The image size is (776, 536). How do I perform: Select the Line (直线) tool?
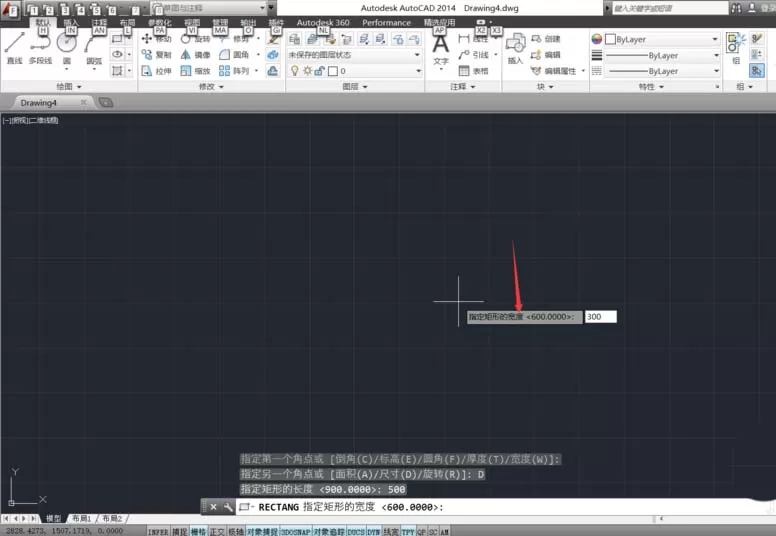pos(14,48)
